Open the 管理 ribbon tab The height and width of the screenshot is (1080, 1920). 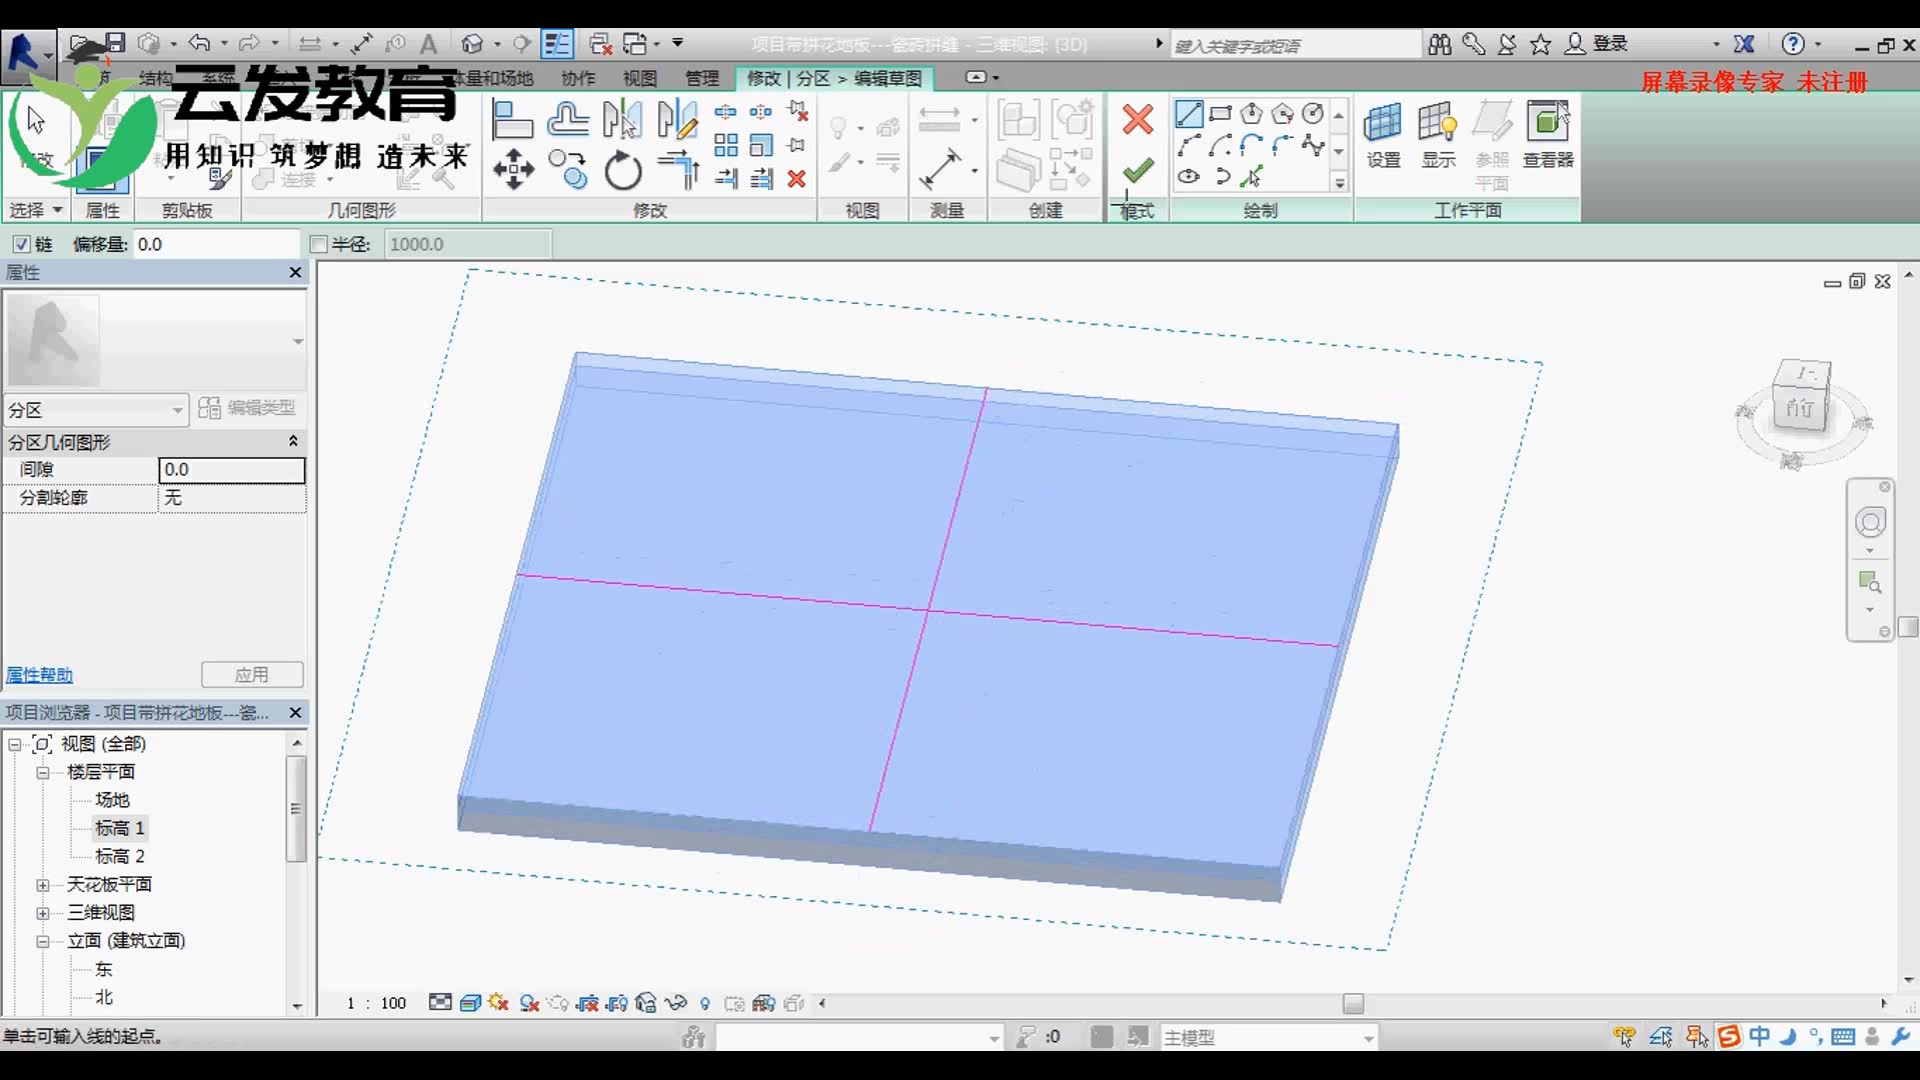pos(701,78)
